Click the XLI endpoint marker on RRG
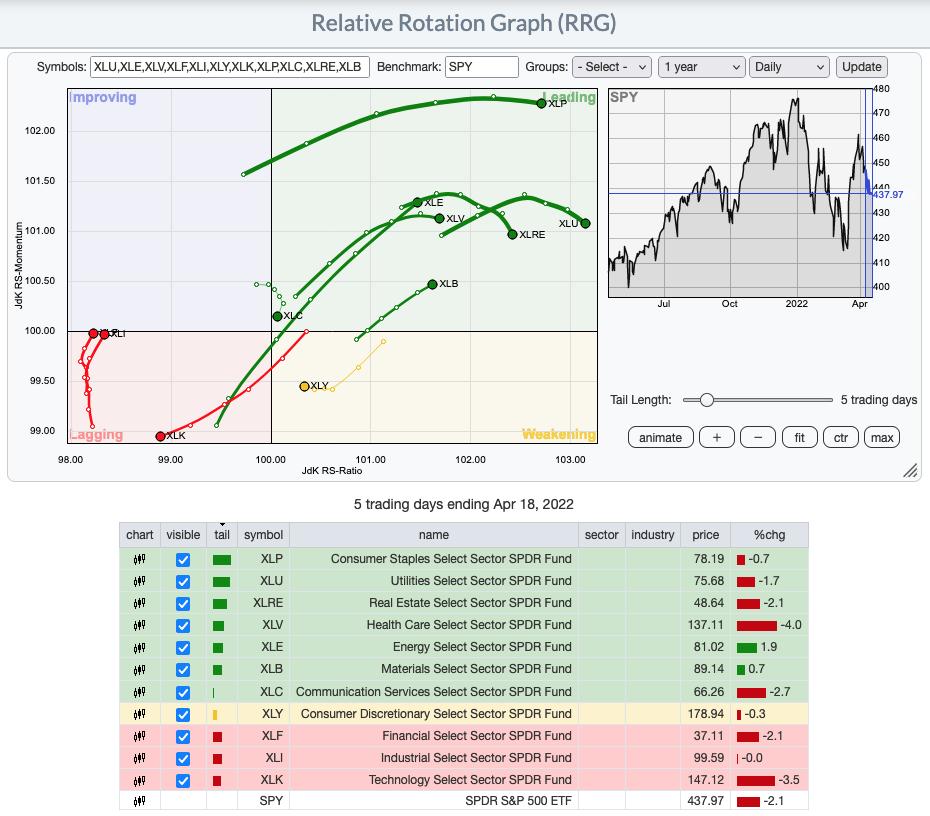 104,334
